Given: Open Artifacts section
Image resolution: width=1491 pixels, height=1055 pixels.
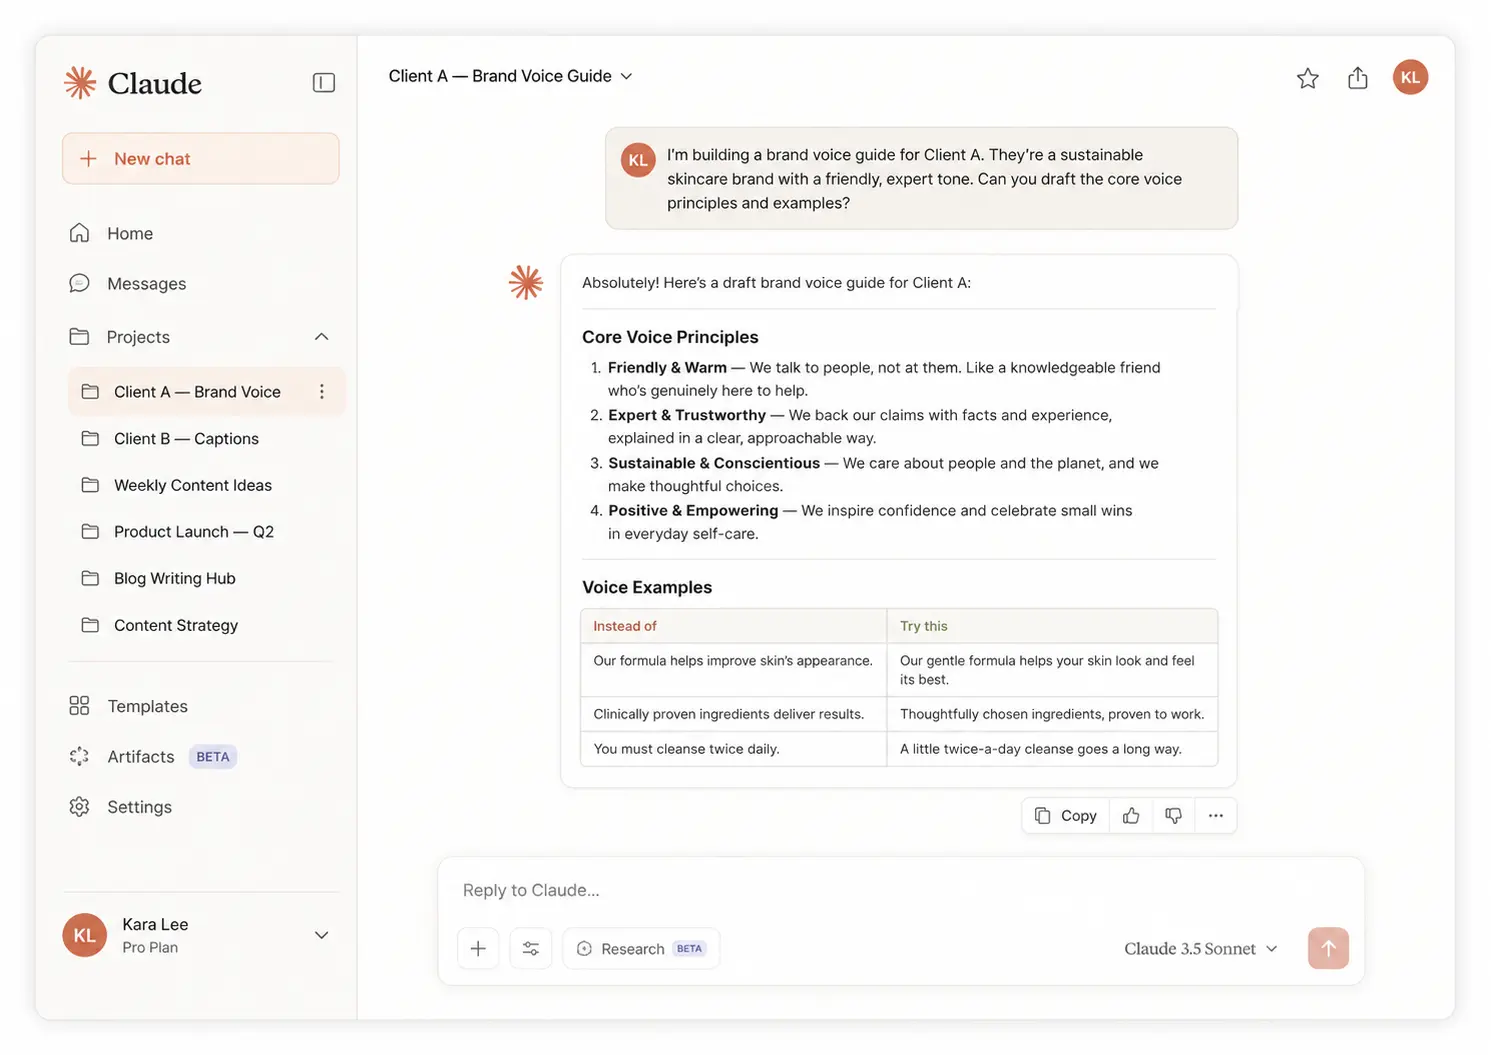Looking at the screenshot, I should click(141, 757).
